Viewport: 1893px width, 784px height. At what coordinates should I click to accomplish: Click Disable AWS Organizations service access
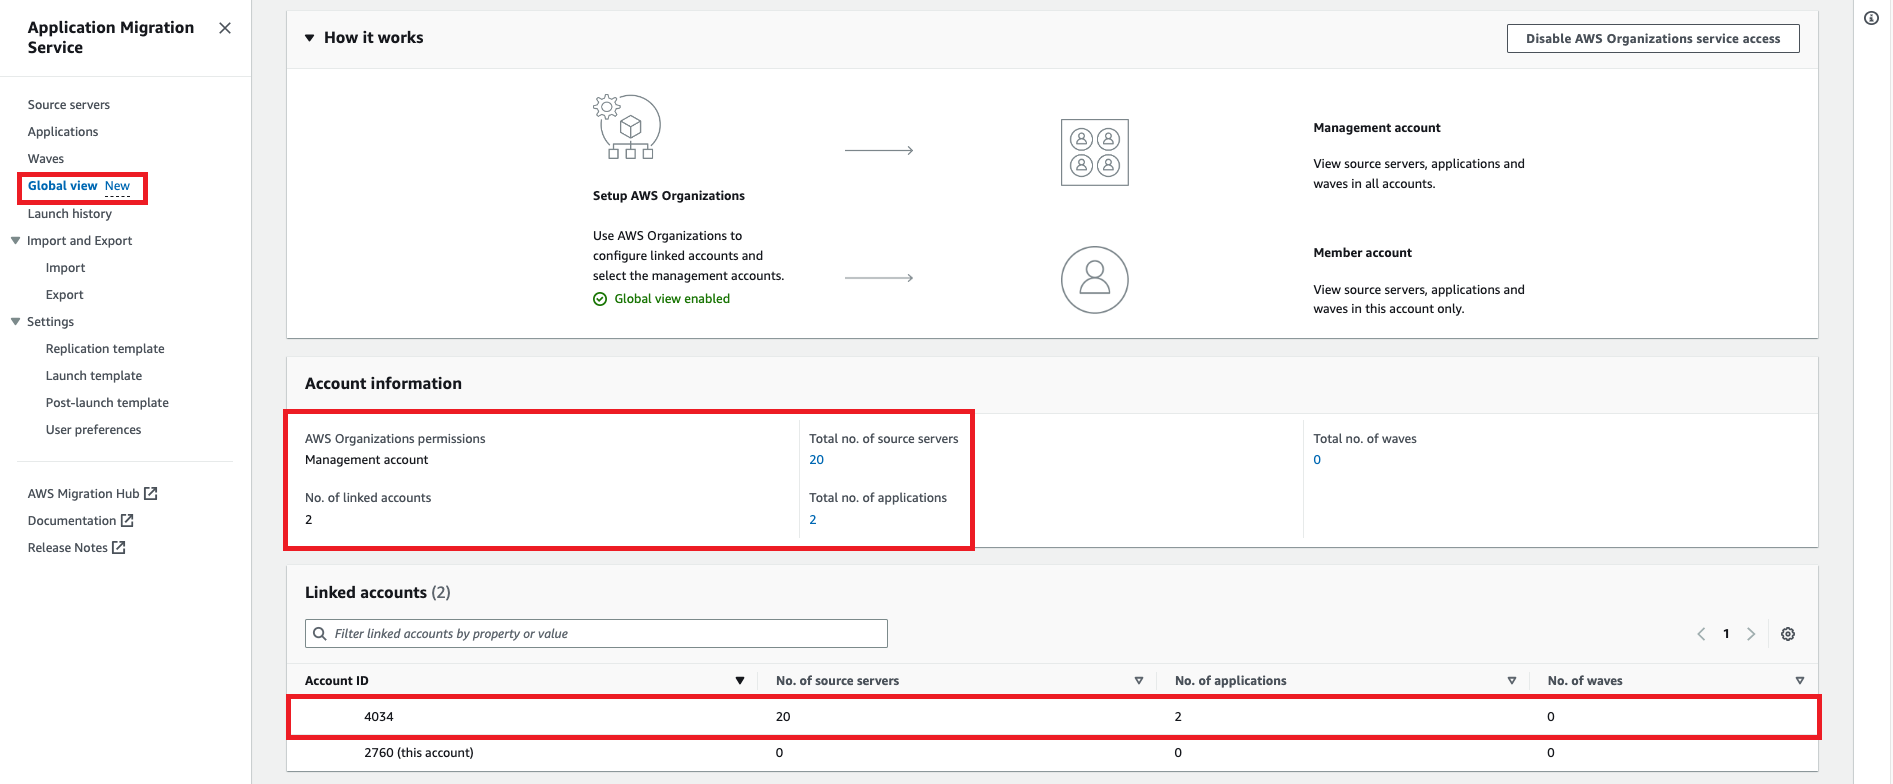pos(1653,39)
